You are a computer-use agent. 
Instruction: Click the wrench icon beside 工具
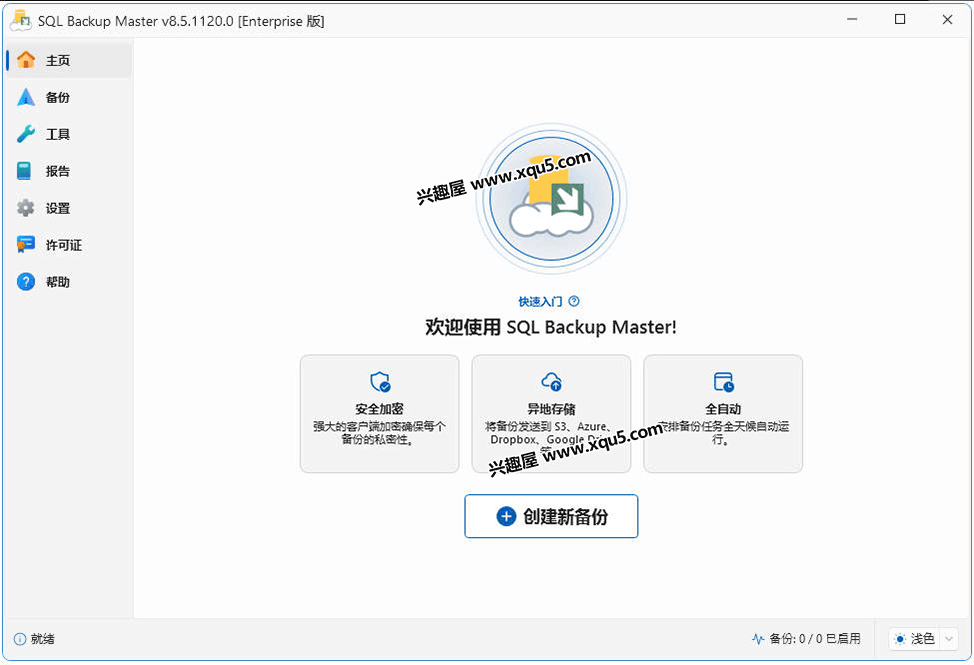pos(26,134)
